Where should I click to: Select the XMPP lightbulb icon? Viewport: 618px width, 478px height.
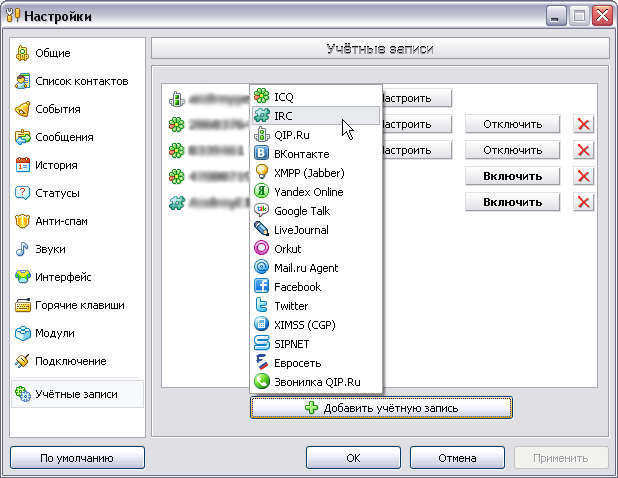(261, 172)
